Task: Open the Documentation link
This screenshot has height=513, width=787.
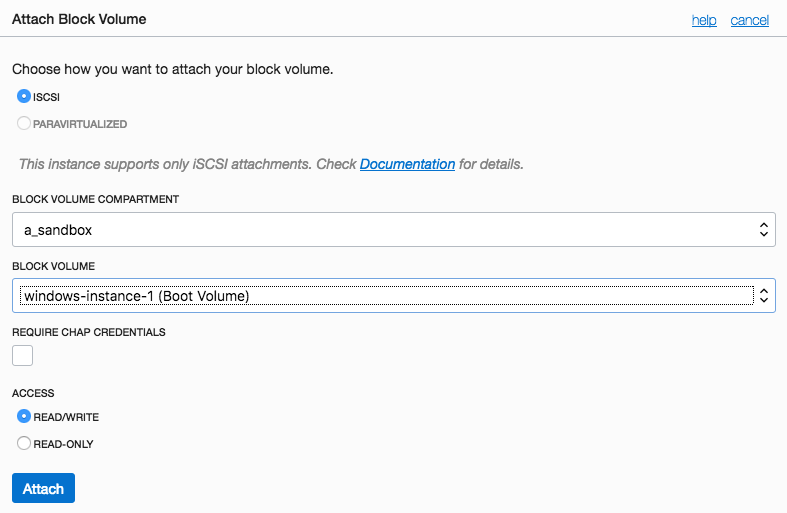Action: [x=407, y=164]
